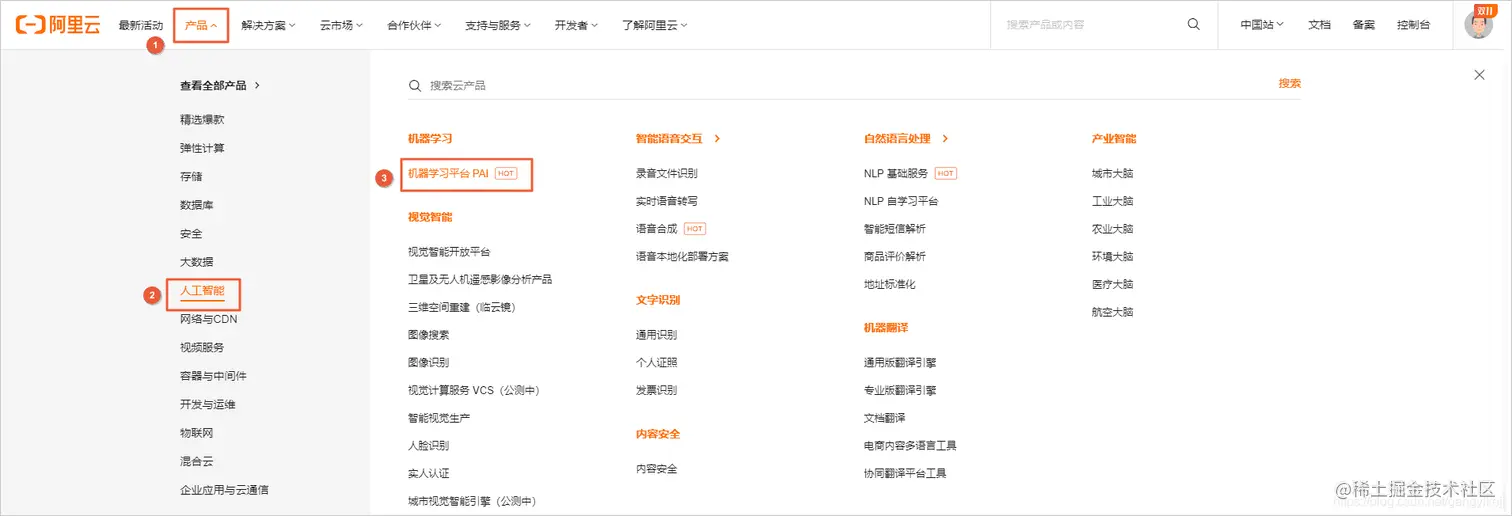
Task: Open 机器学习平台 PAI link
Action: point(448,173)
